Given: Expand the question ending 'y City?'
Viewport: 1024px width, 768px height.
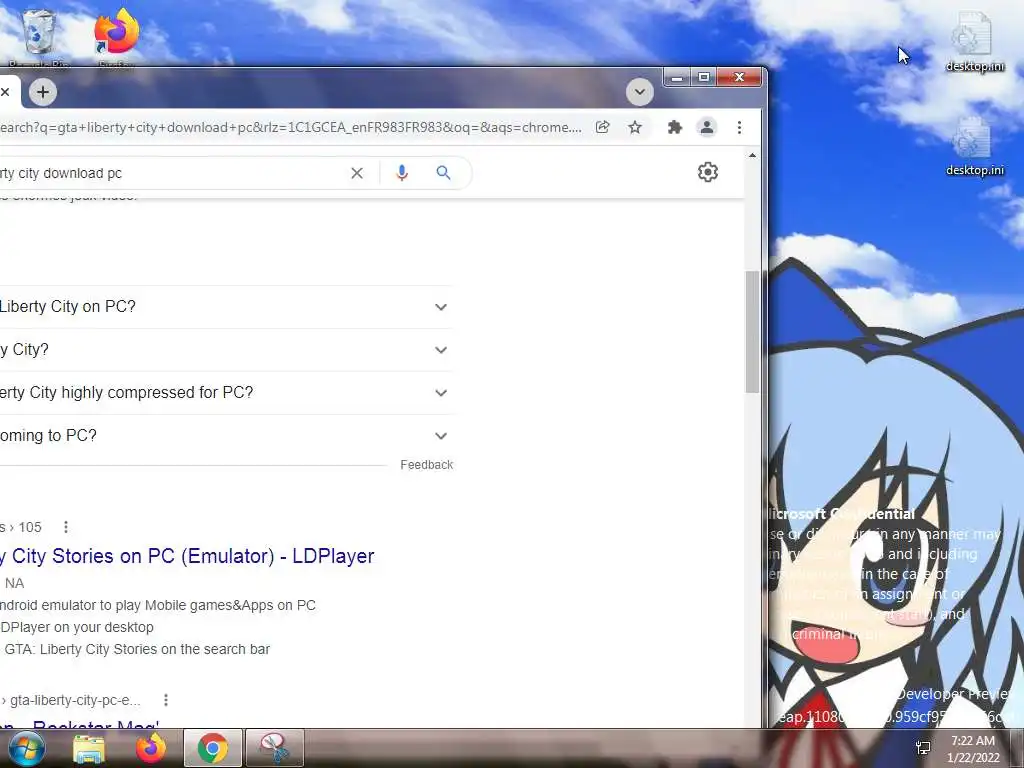Looking at the screenshot, I should point(226,350).
